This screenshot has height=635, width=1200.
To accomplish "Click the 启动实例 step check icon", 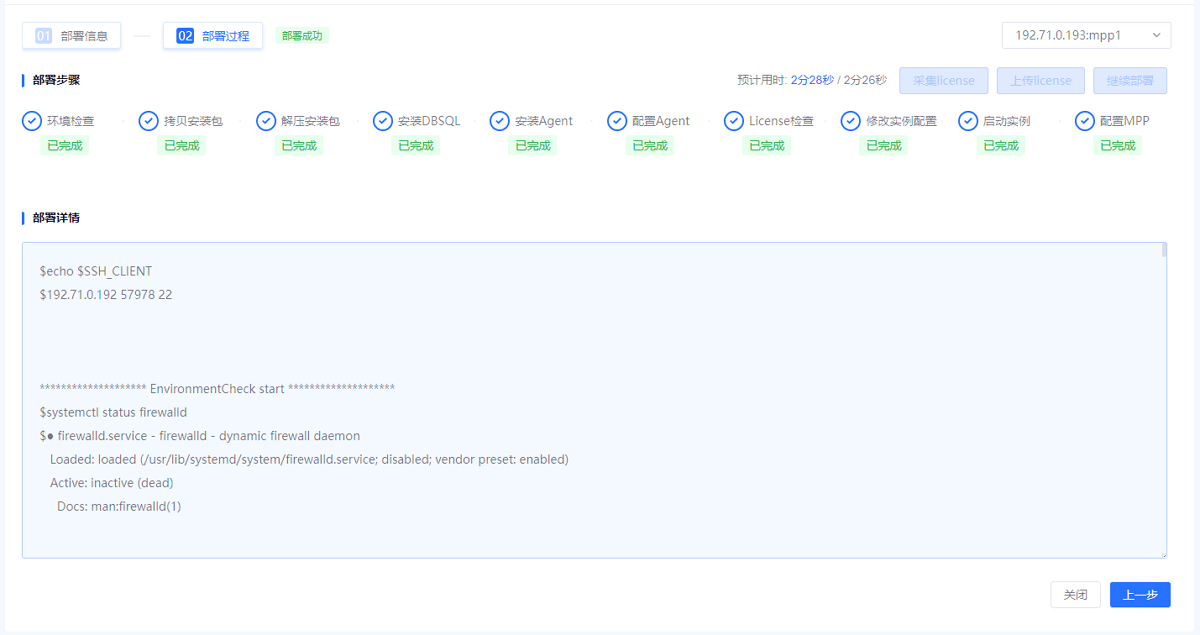I will coord(968,121).
